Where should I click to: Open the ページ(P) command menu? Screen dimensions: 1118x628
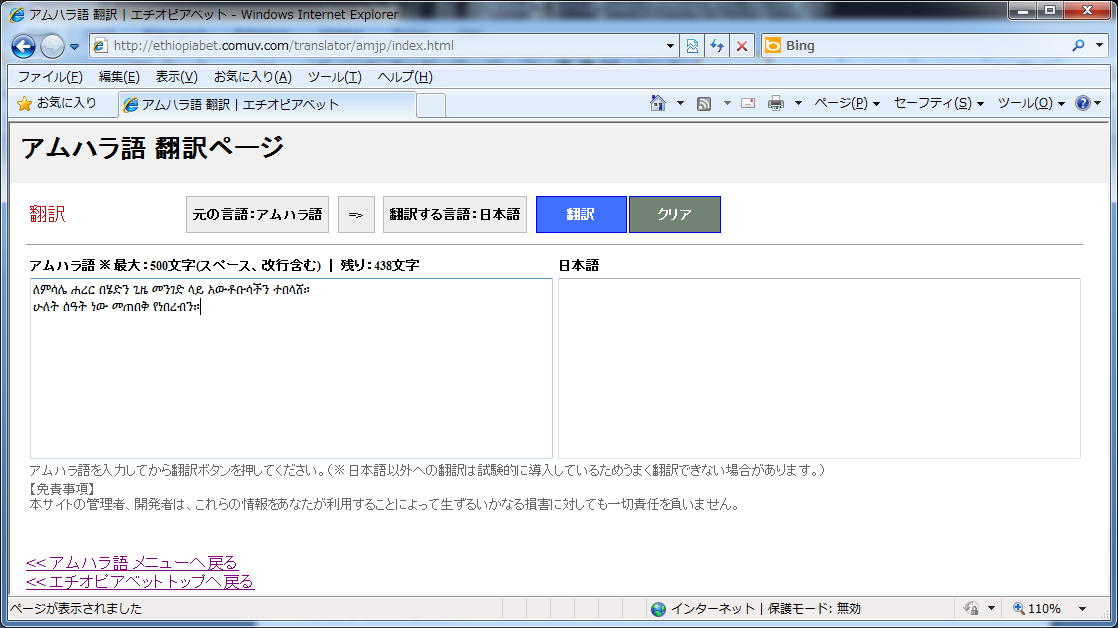click(x=847, y=103)
